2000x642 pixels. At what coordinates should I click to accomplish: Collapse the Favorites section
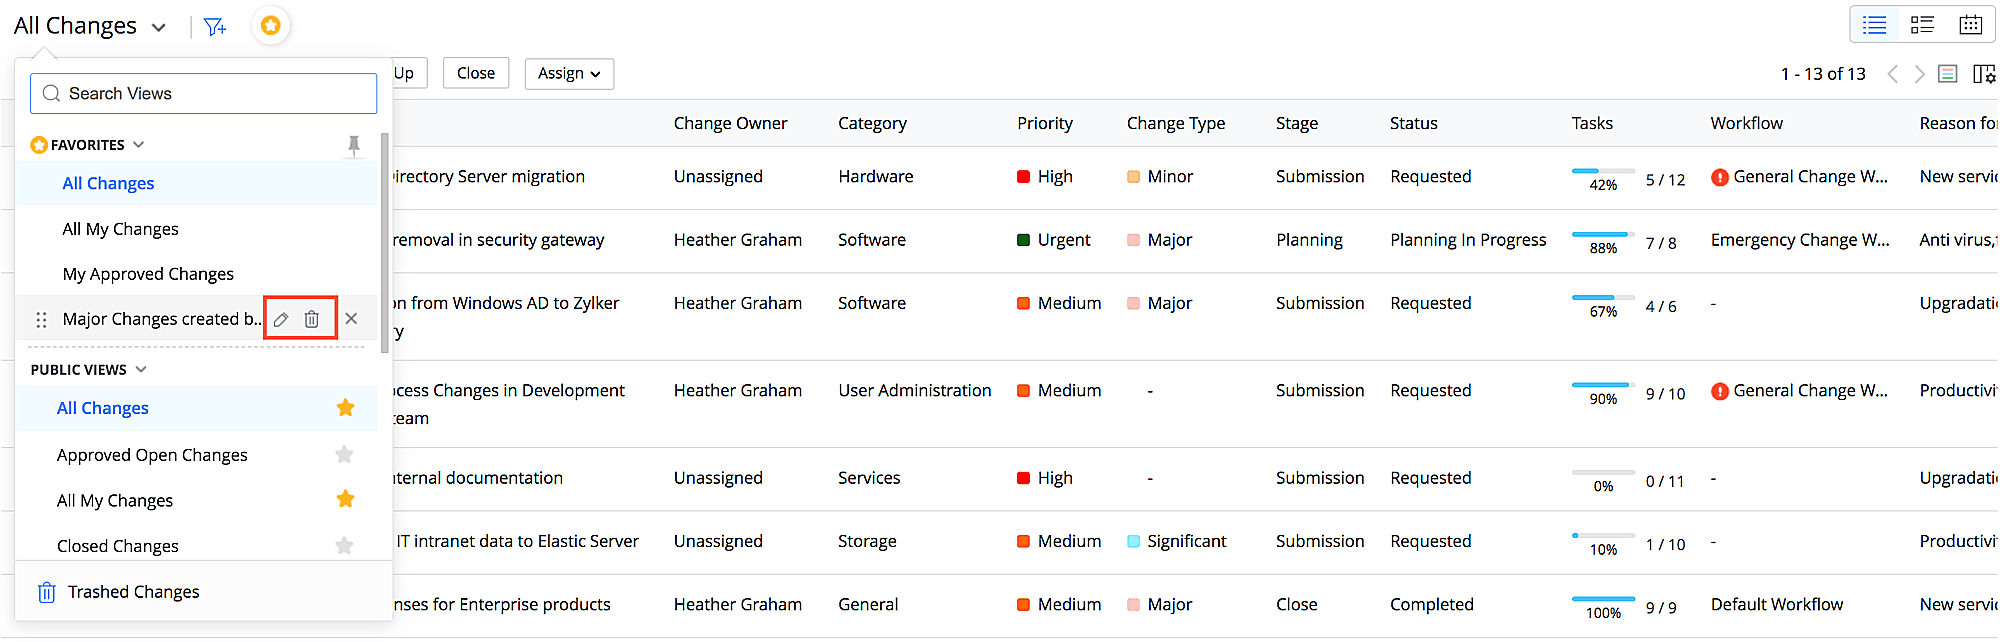pos(139,145)
